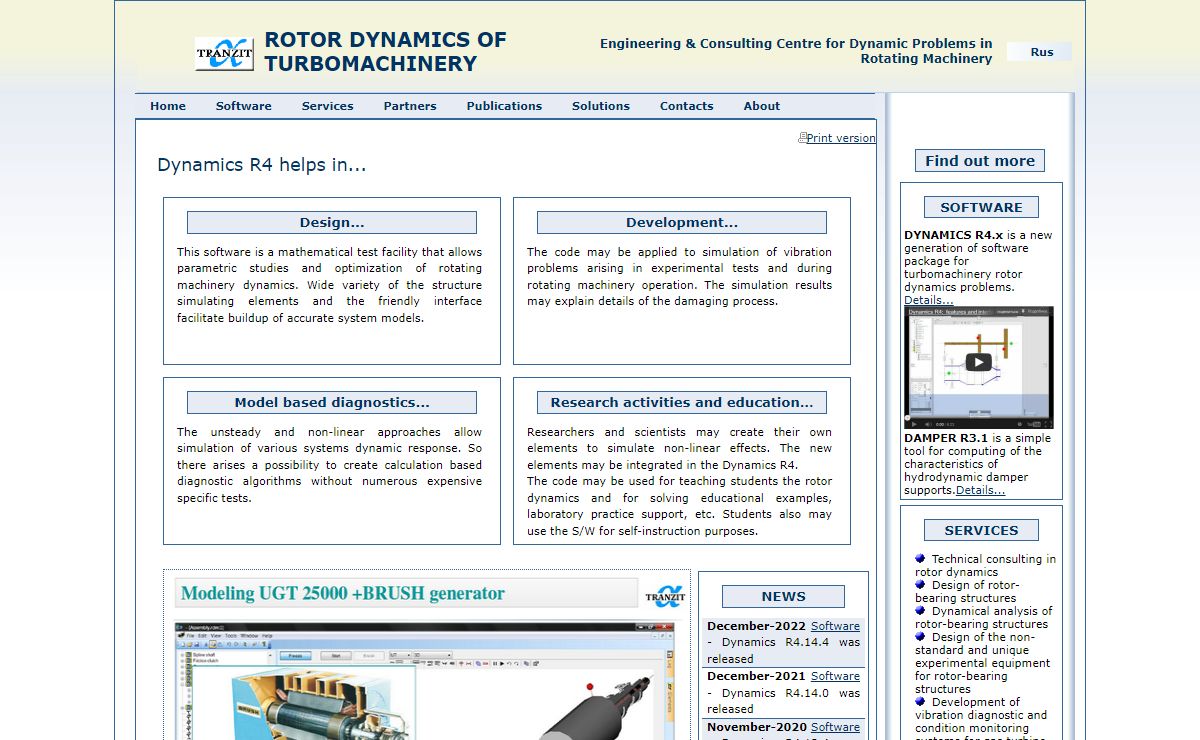
Task: Open the Contacts page
Action: [687, 106]
